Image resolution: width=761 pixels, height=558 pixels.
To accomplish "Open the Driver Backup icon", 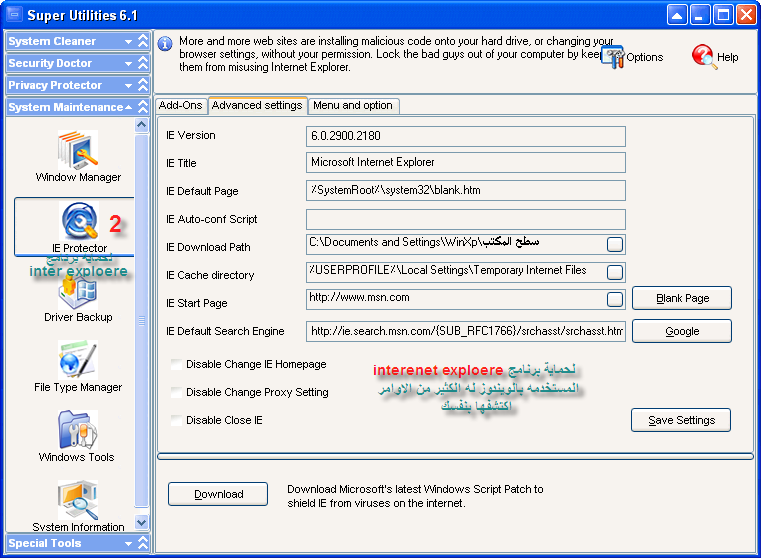I will (78, 292).
